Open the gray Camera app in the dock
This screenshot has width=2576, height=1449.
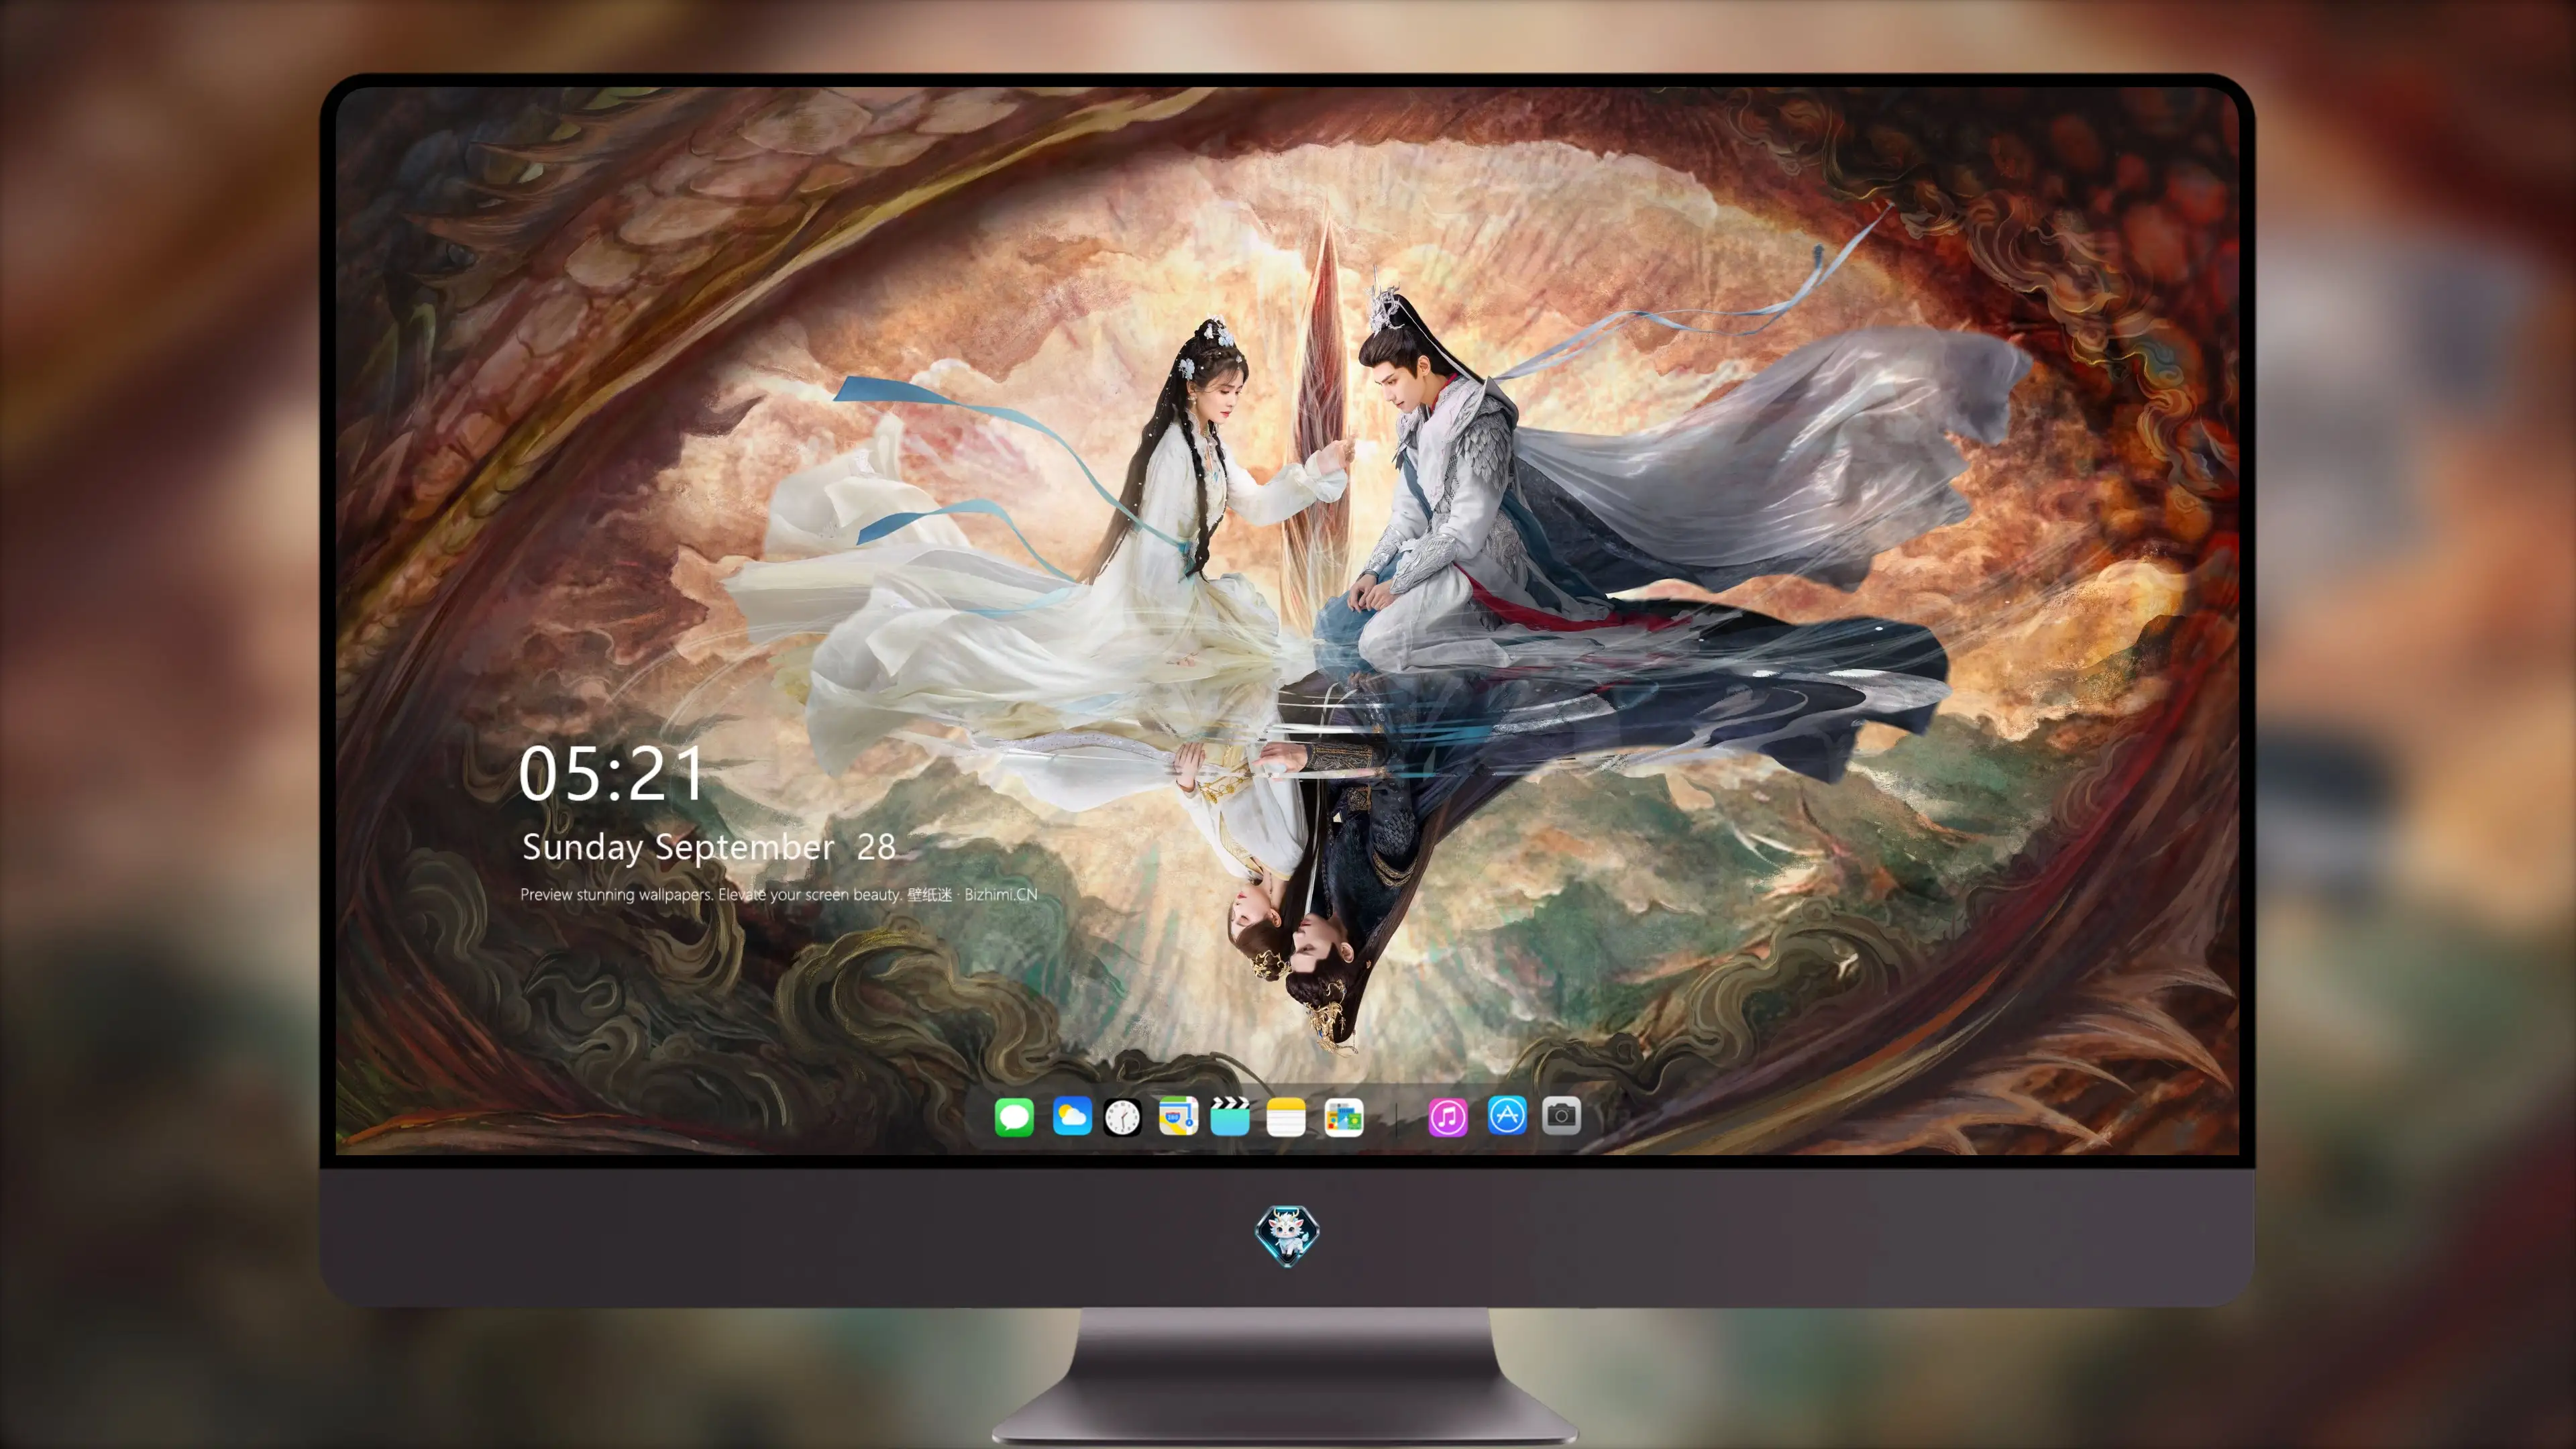[1561, 1115]
